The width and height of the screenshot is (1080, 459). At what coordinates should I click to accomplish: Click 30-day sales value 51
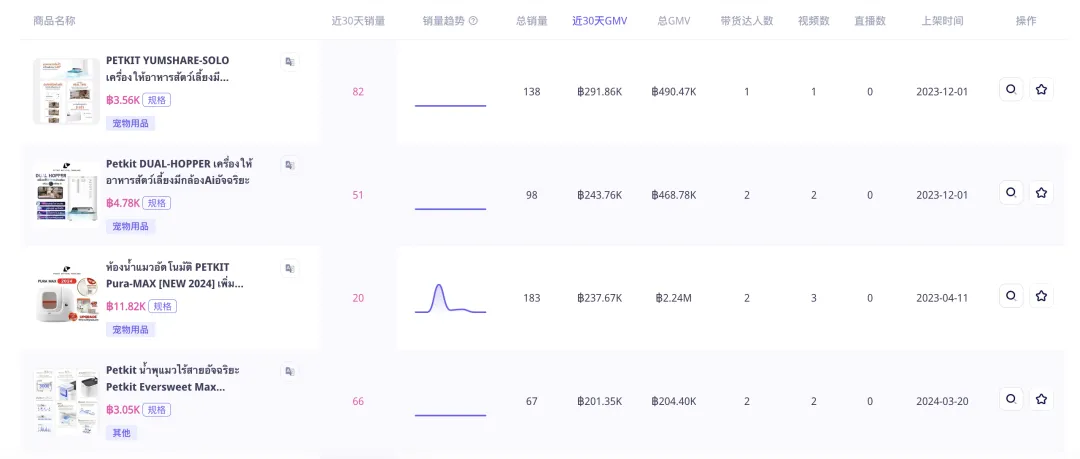pos(357,195)
